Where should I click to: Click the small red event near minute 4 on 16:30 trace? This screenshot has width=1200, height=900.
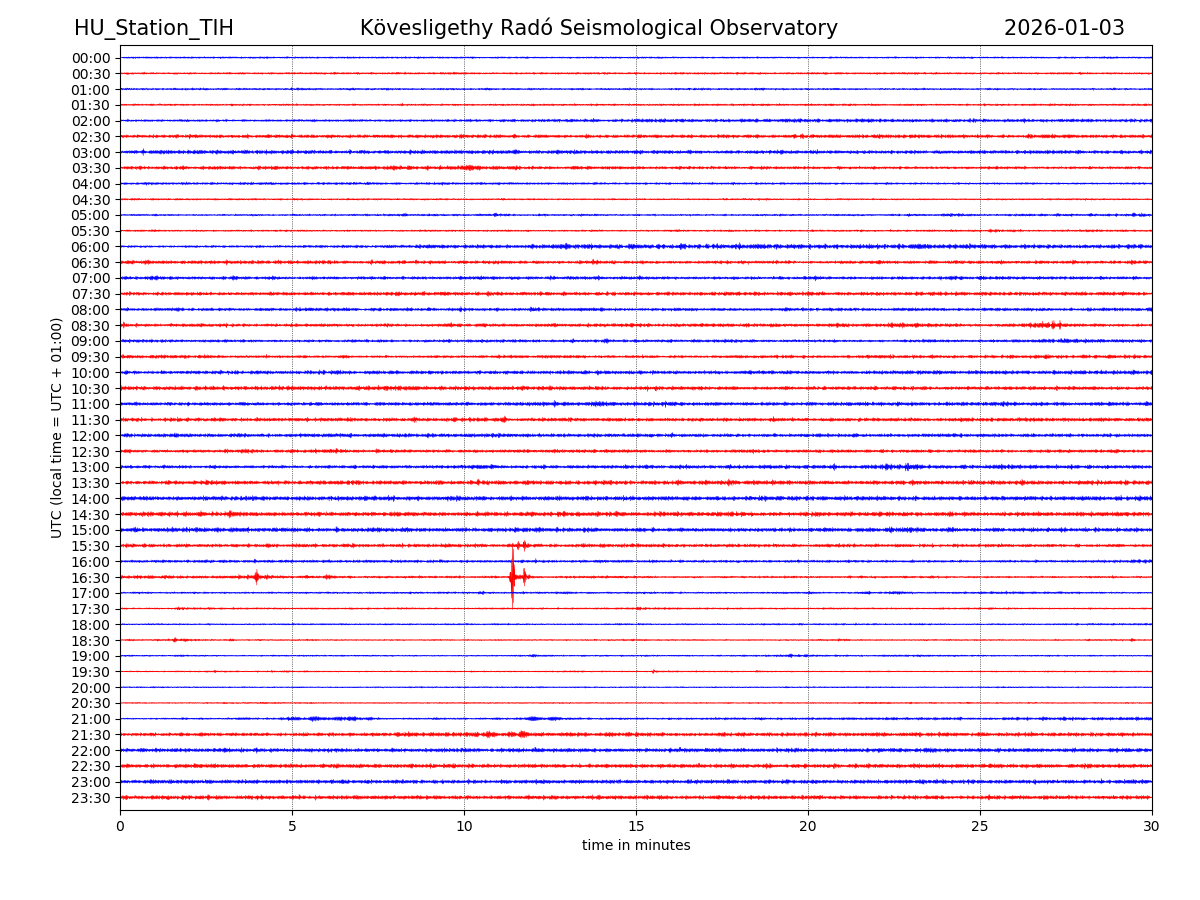(256, 577)
